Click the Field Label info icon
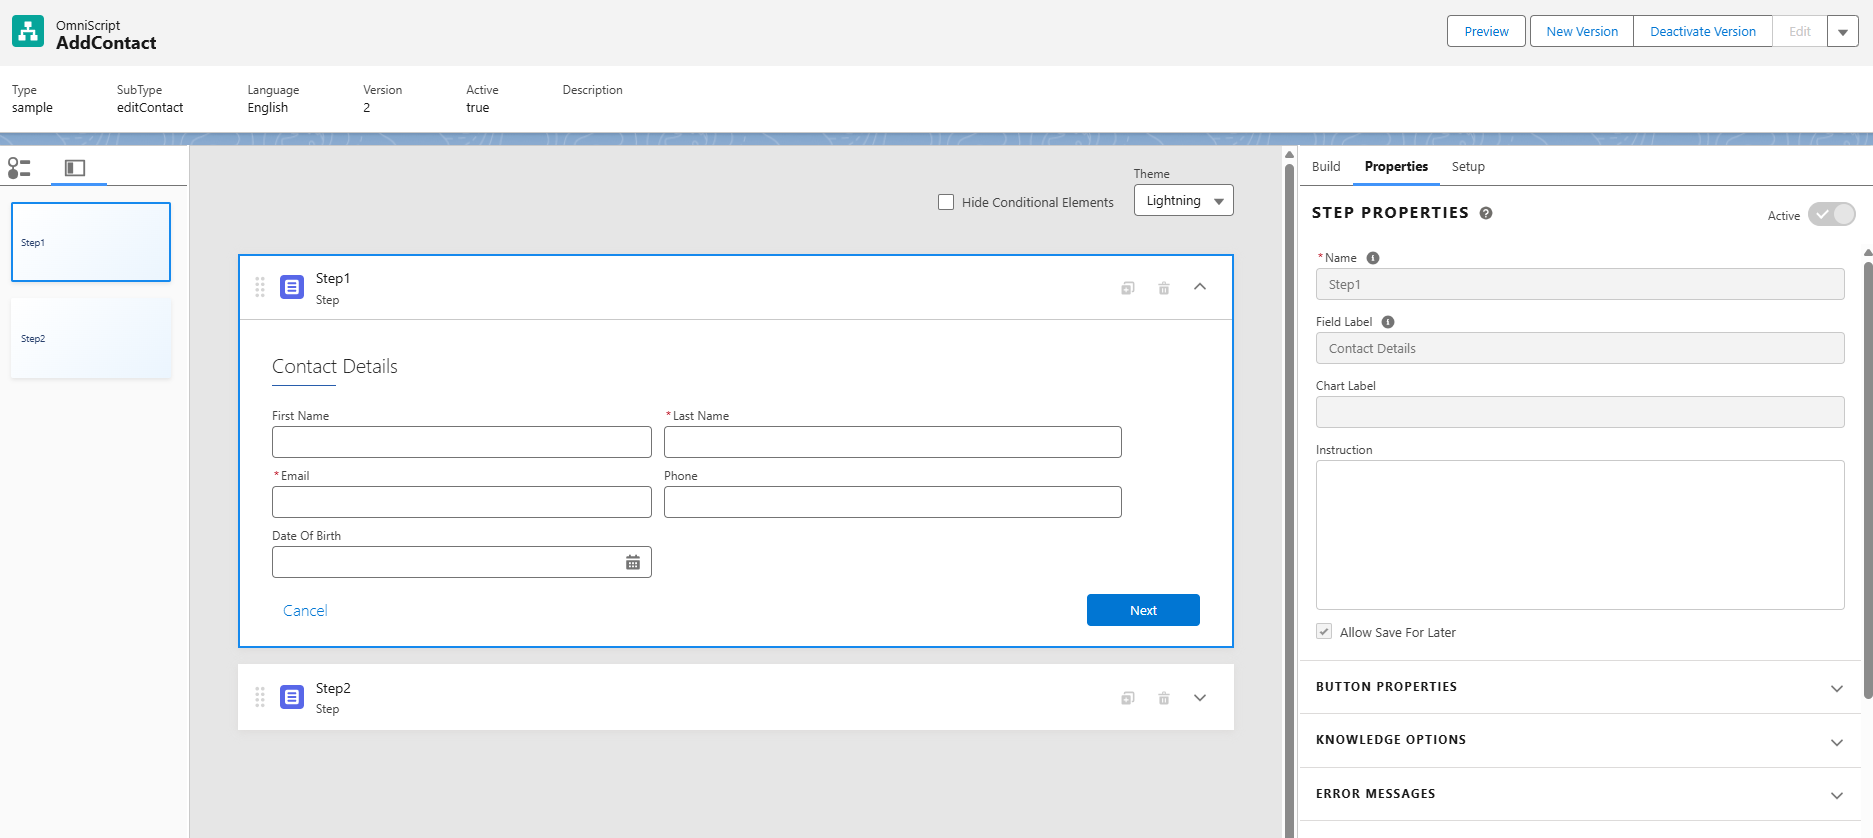 click(x=1388, y=322)
